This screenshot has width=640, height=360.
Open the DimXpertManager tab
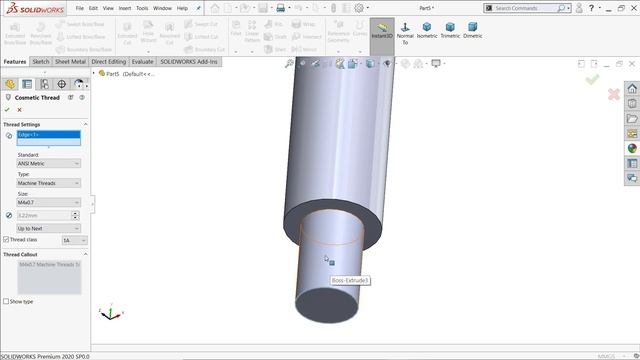click(x=61, y=84)
